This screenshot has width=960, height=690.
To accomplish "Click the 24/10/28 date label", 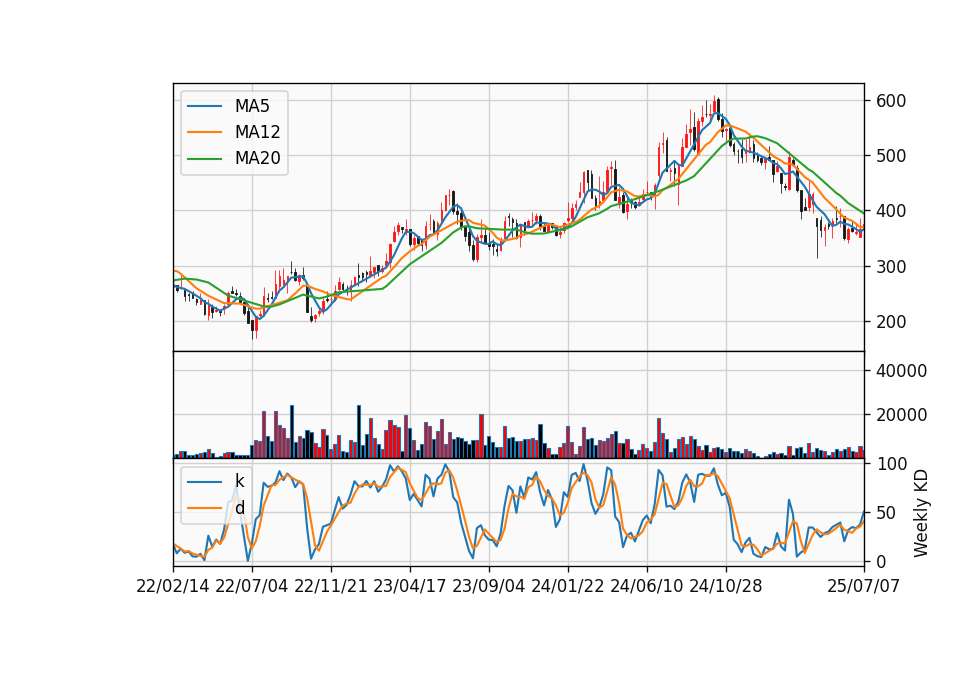I will [x=726, y=586].
